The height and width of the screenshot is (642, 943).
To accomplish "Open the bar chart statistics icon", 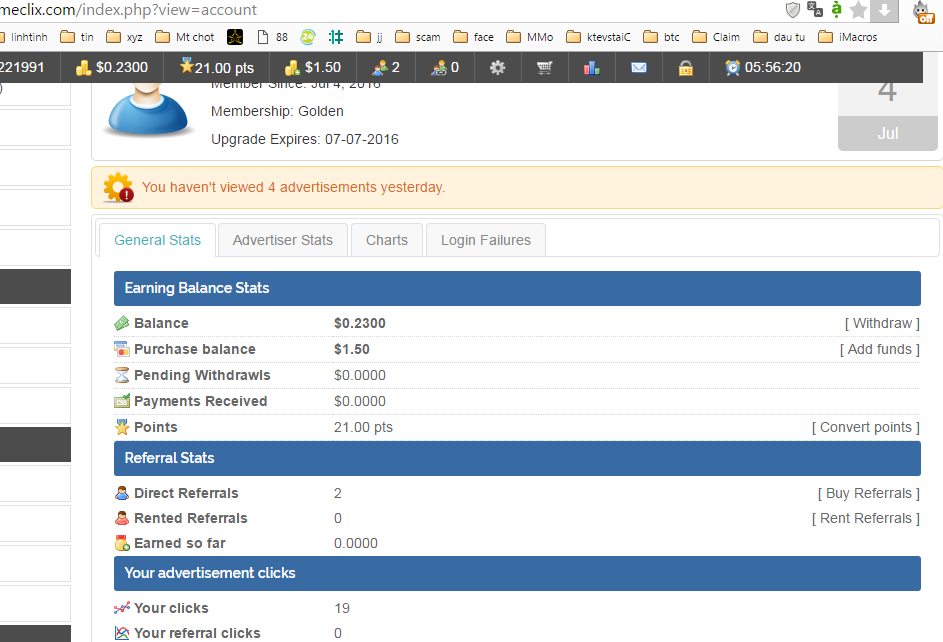I will (x=591, y=67).
